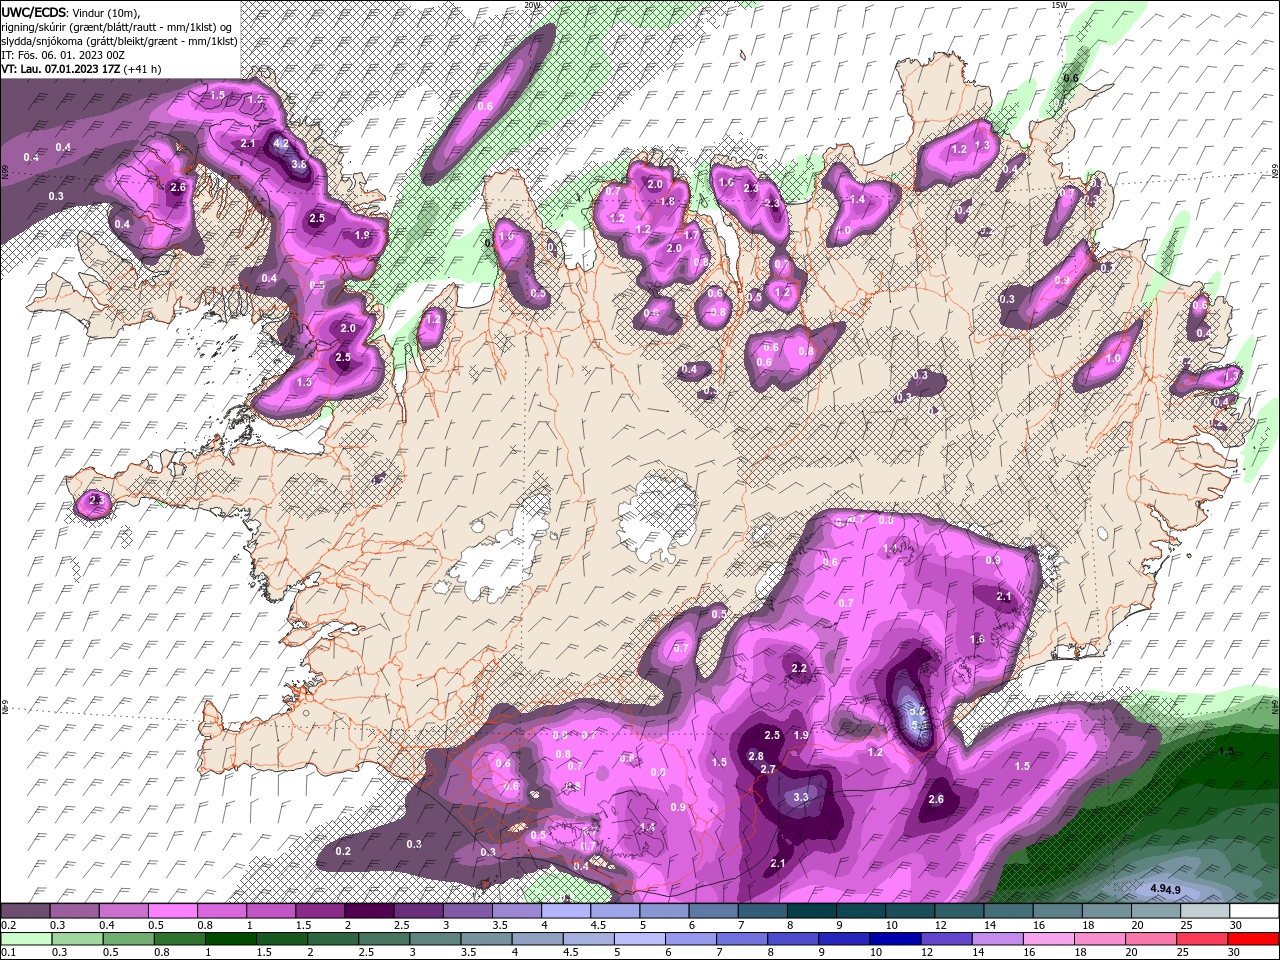The image size is (1280, 960).
Task: Click the 3.3 snowfall value off the south coast
Action: 801,798
